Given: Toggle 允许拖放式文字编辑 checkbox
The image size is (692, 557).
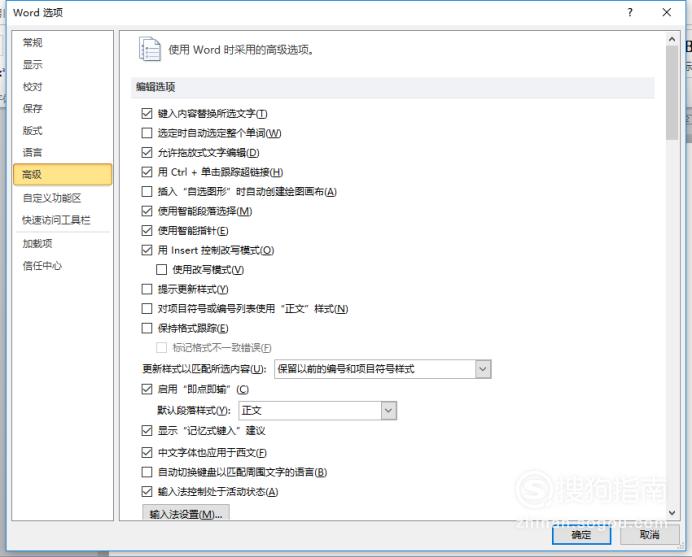Looking at the screenshot, I should click(x=147, y=152).
